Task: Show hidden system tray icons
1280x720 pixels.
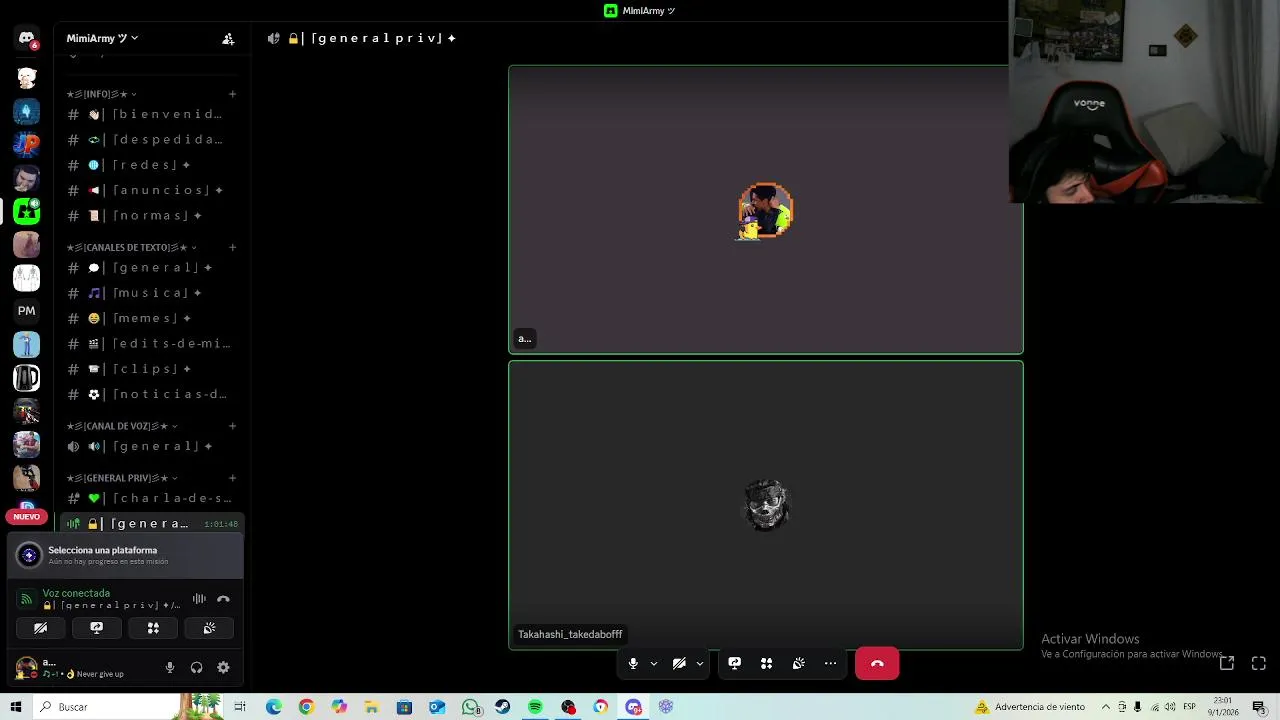Action: (1106, 707)
